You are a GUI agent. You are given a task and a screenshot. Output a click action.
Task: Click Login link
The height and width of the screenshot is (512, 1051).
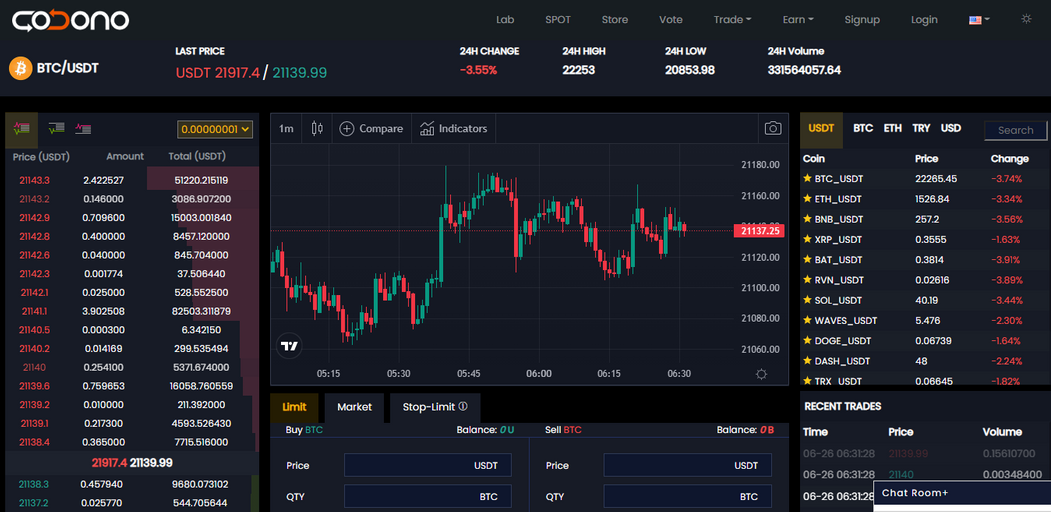pos(924,20)
